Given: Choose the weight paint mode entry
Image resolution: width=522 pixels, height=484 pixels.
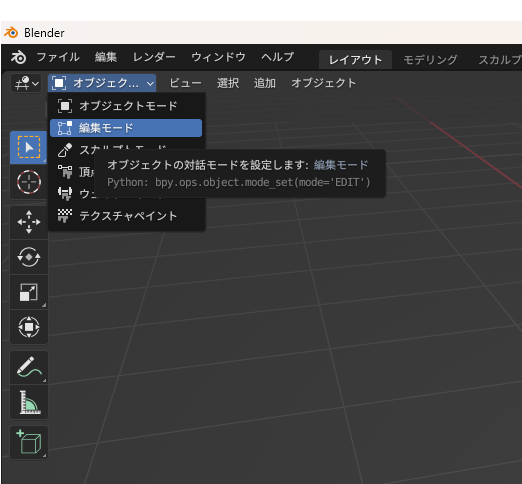Looking at the screenshot, I should [72, 194].
